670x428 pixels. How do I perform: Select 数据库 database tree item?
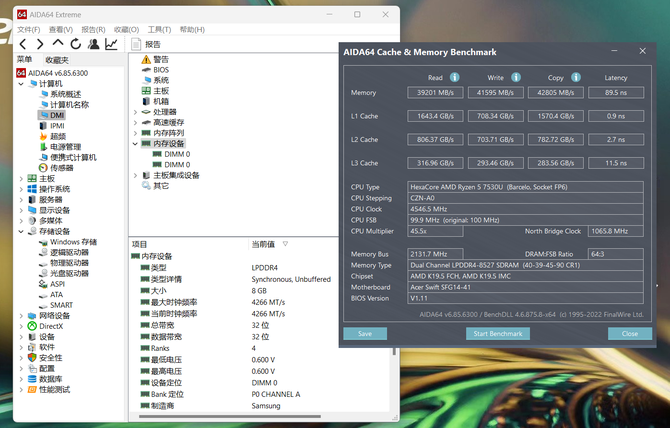pos(45,379)
